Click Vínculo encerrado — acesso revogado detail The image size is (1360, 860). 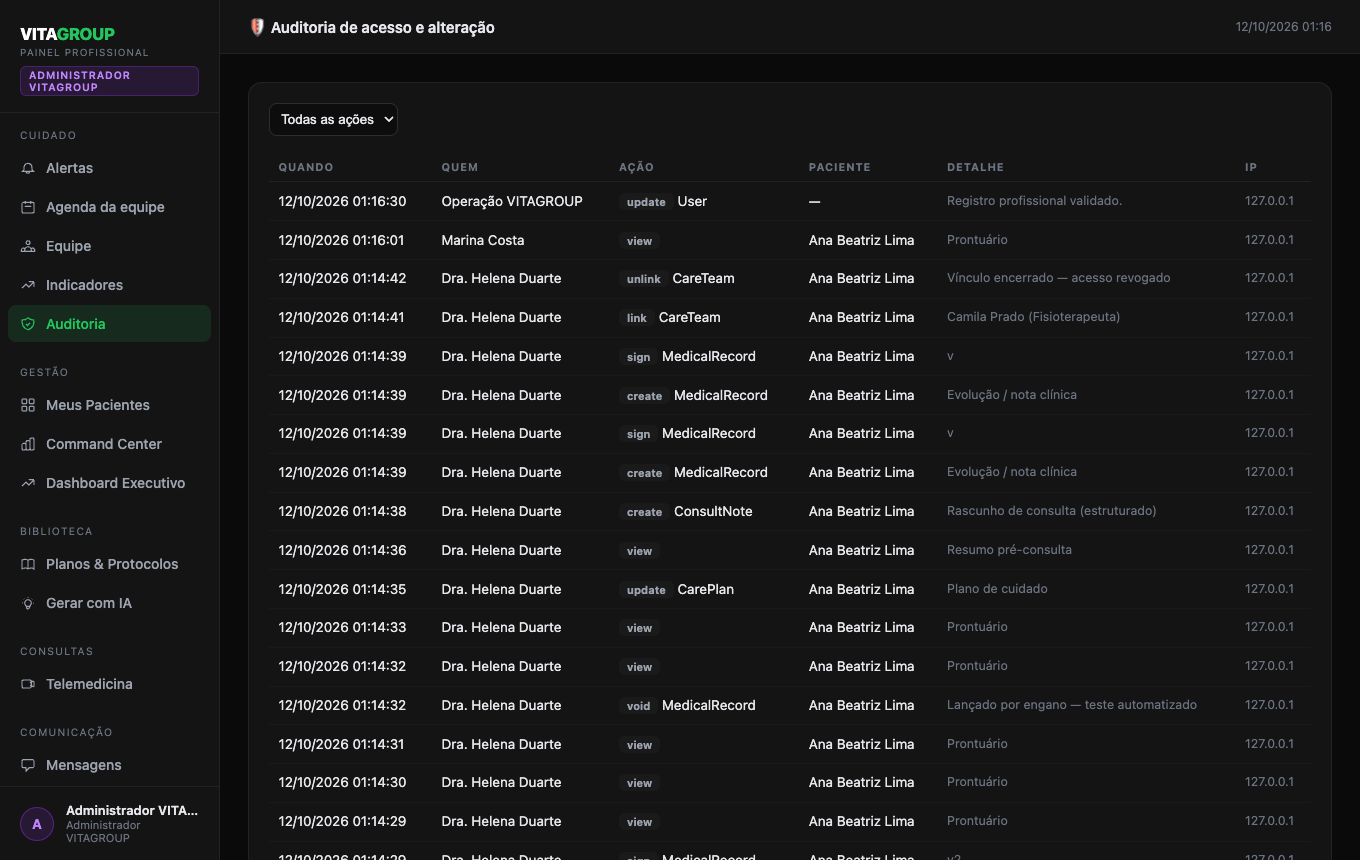(x=1058, y=278)
